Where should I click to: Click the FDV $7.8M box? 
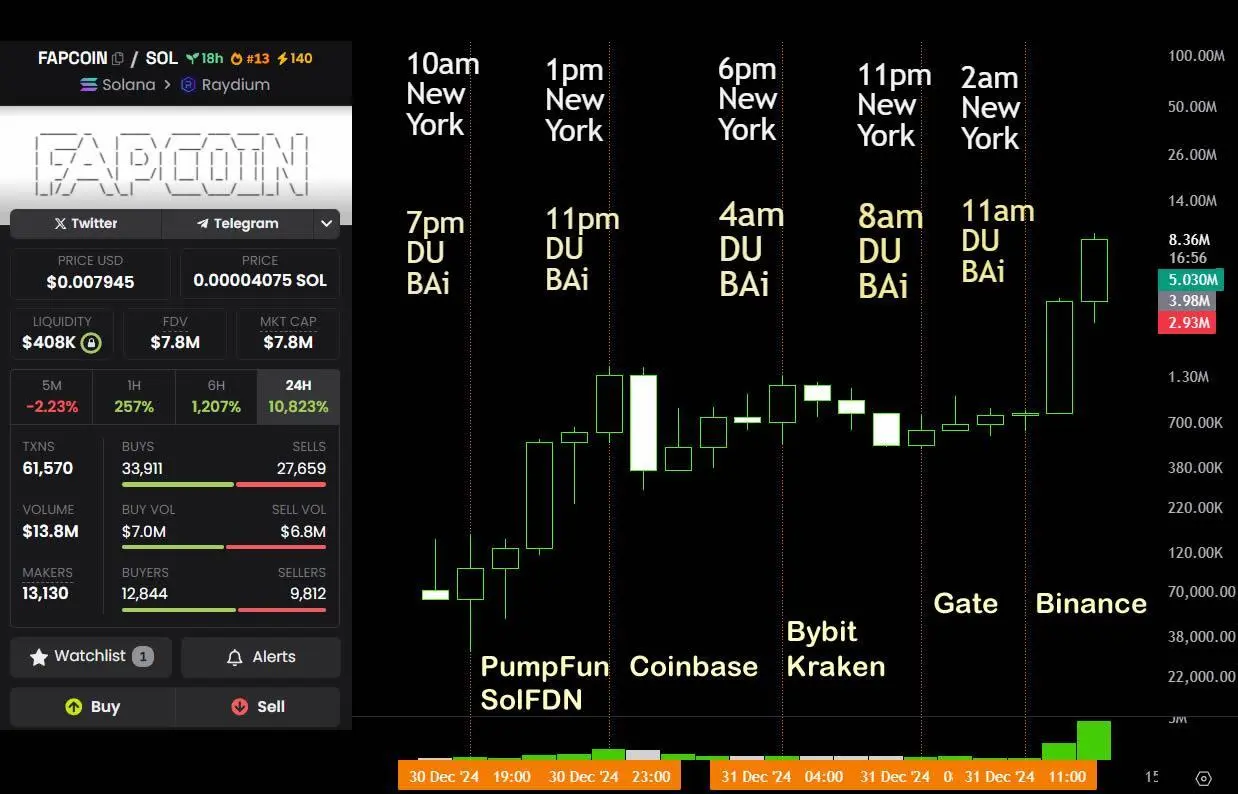point(175,334)
